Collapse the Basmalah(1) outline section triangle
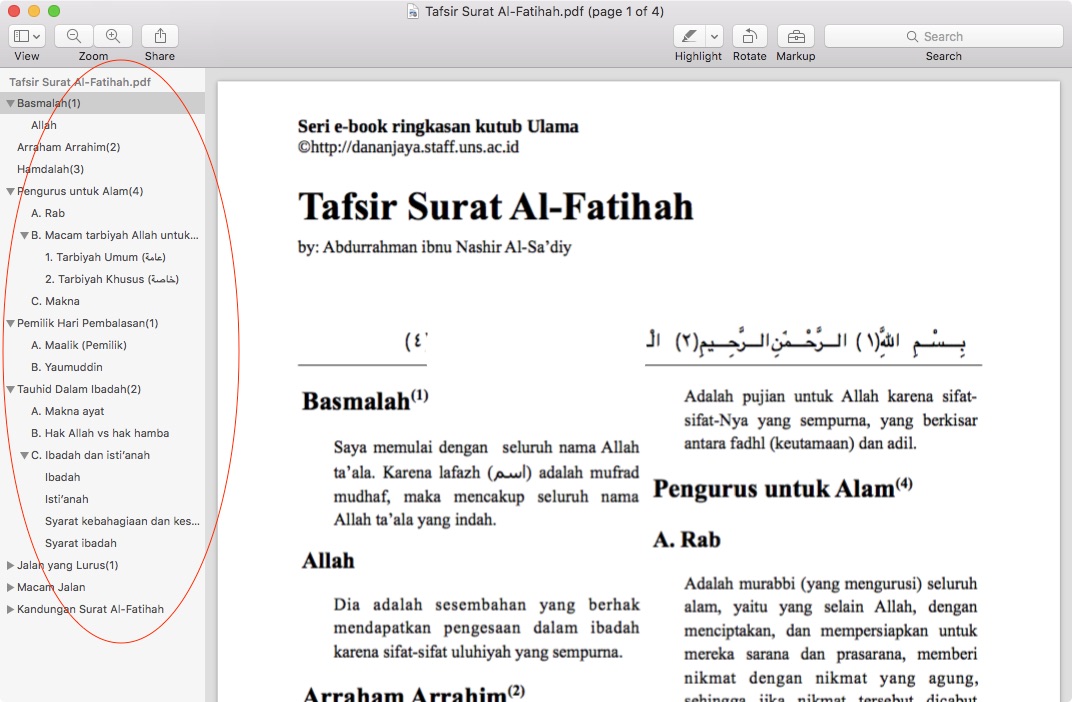 10,103
